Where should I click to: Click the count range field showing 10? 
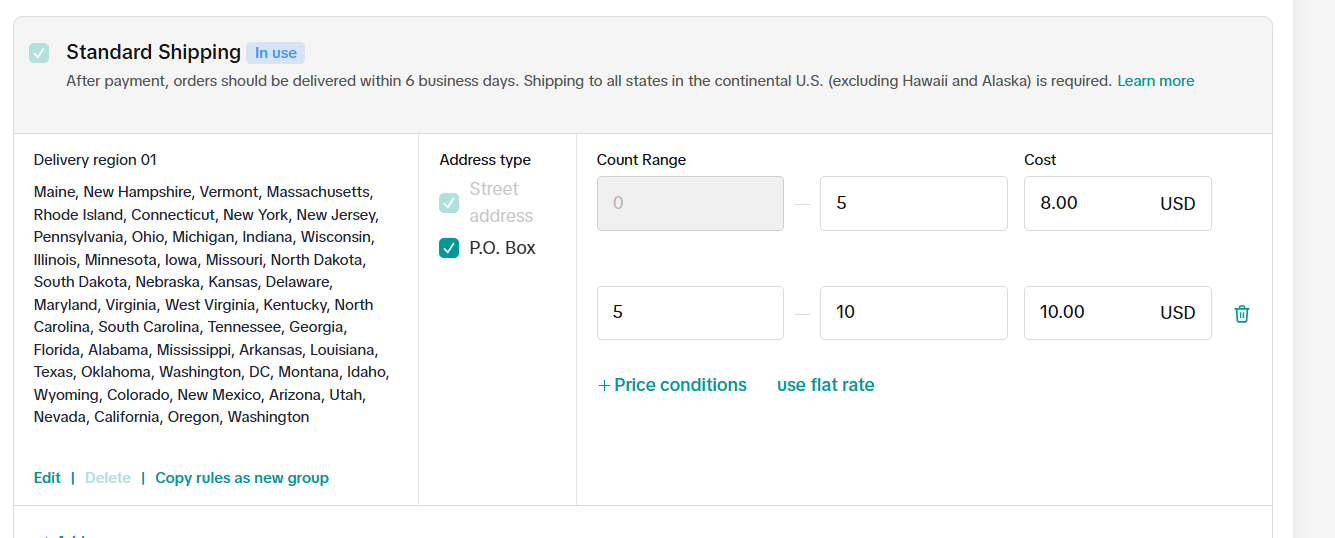coord(913,313)
